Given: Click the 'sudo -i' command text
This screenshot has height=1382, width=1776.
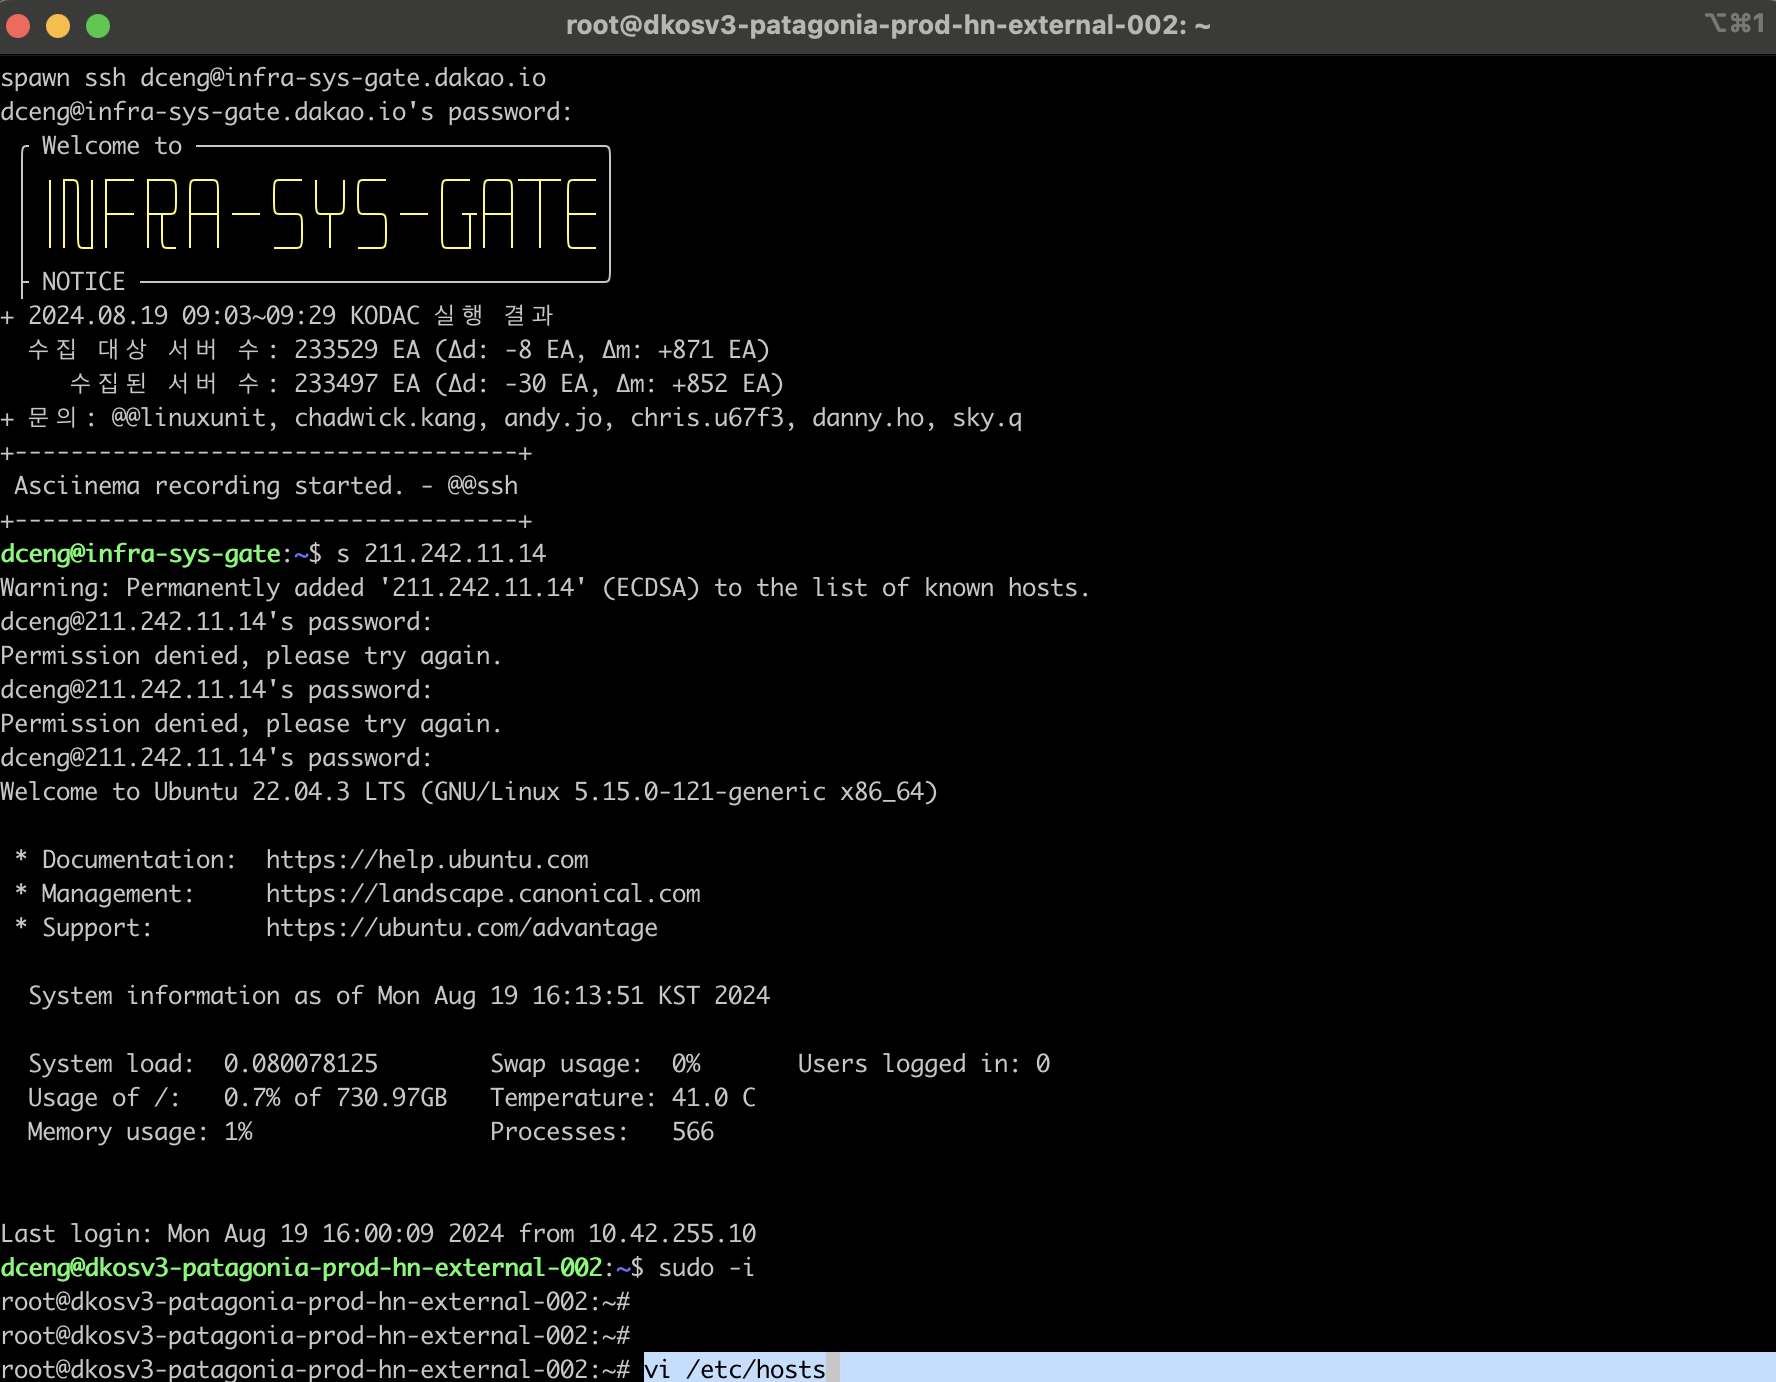Looking at the screenshot, I should 706,1268.
